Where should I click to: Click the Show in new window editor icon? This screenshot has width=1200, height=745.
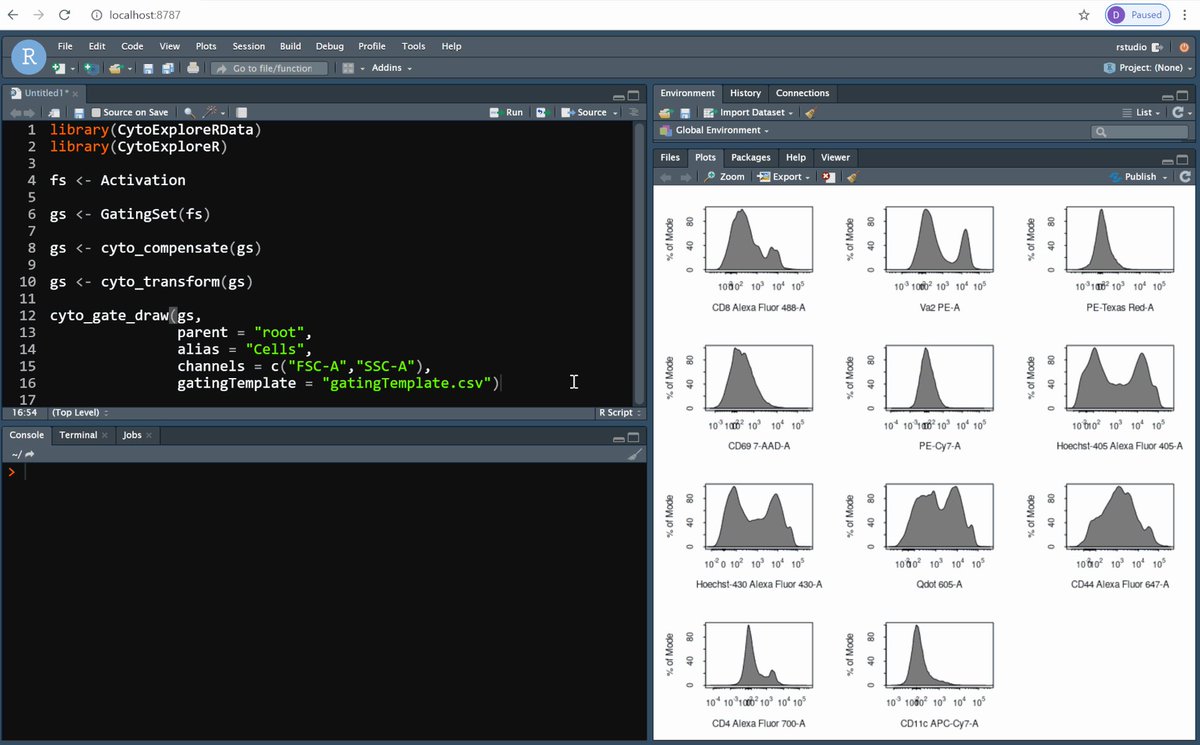tap(54, 113)
